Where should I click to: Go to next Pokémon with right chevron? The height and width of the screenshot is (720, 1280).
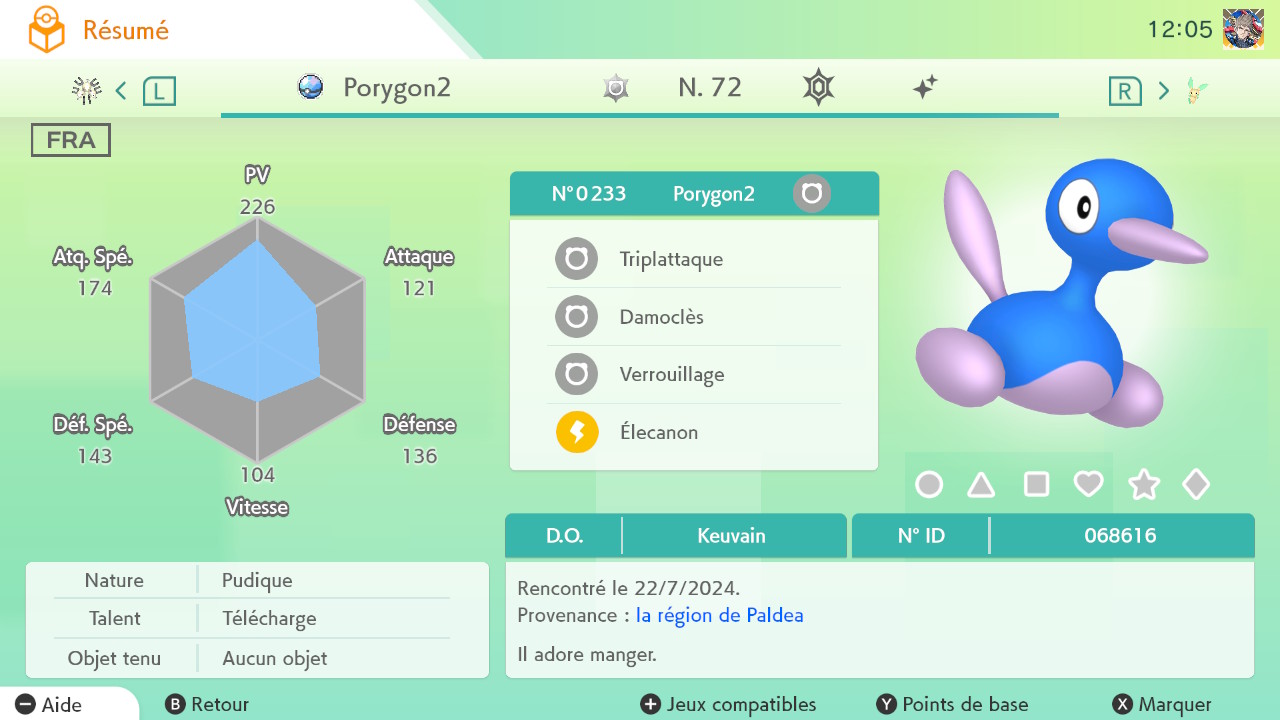coord(1164,91)
